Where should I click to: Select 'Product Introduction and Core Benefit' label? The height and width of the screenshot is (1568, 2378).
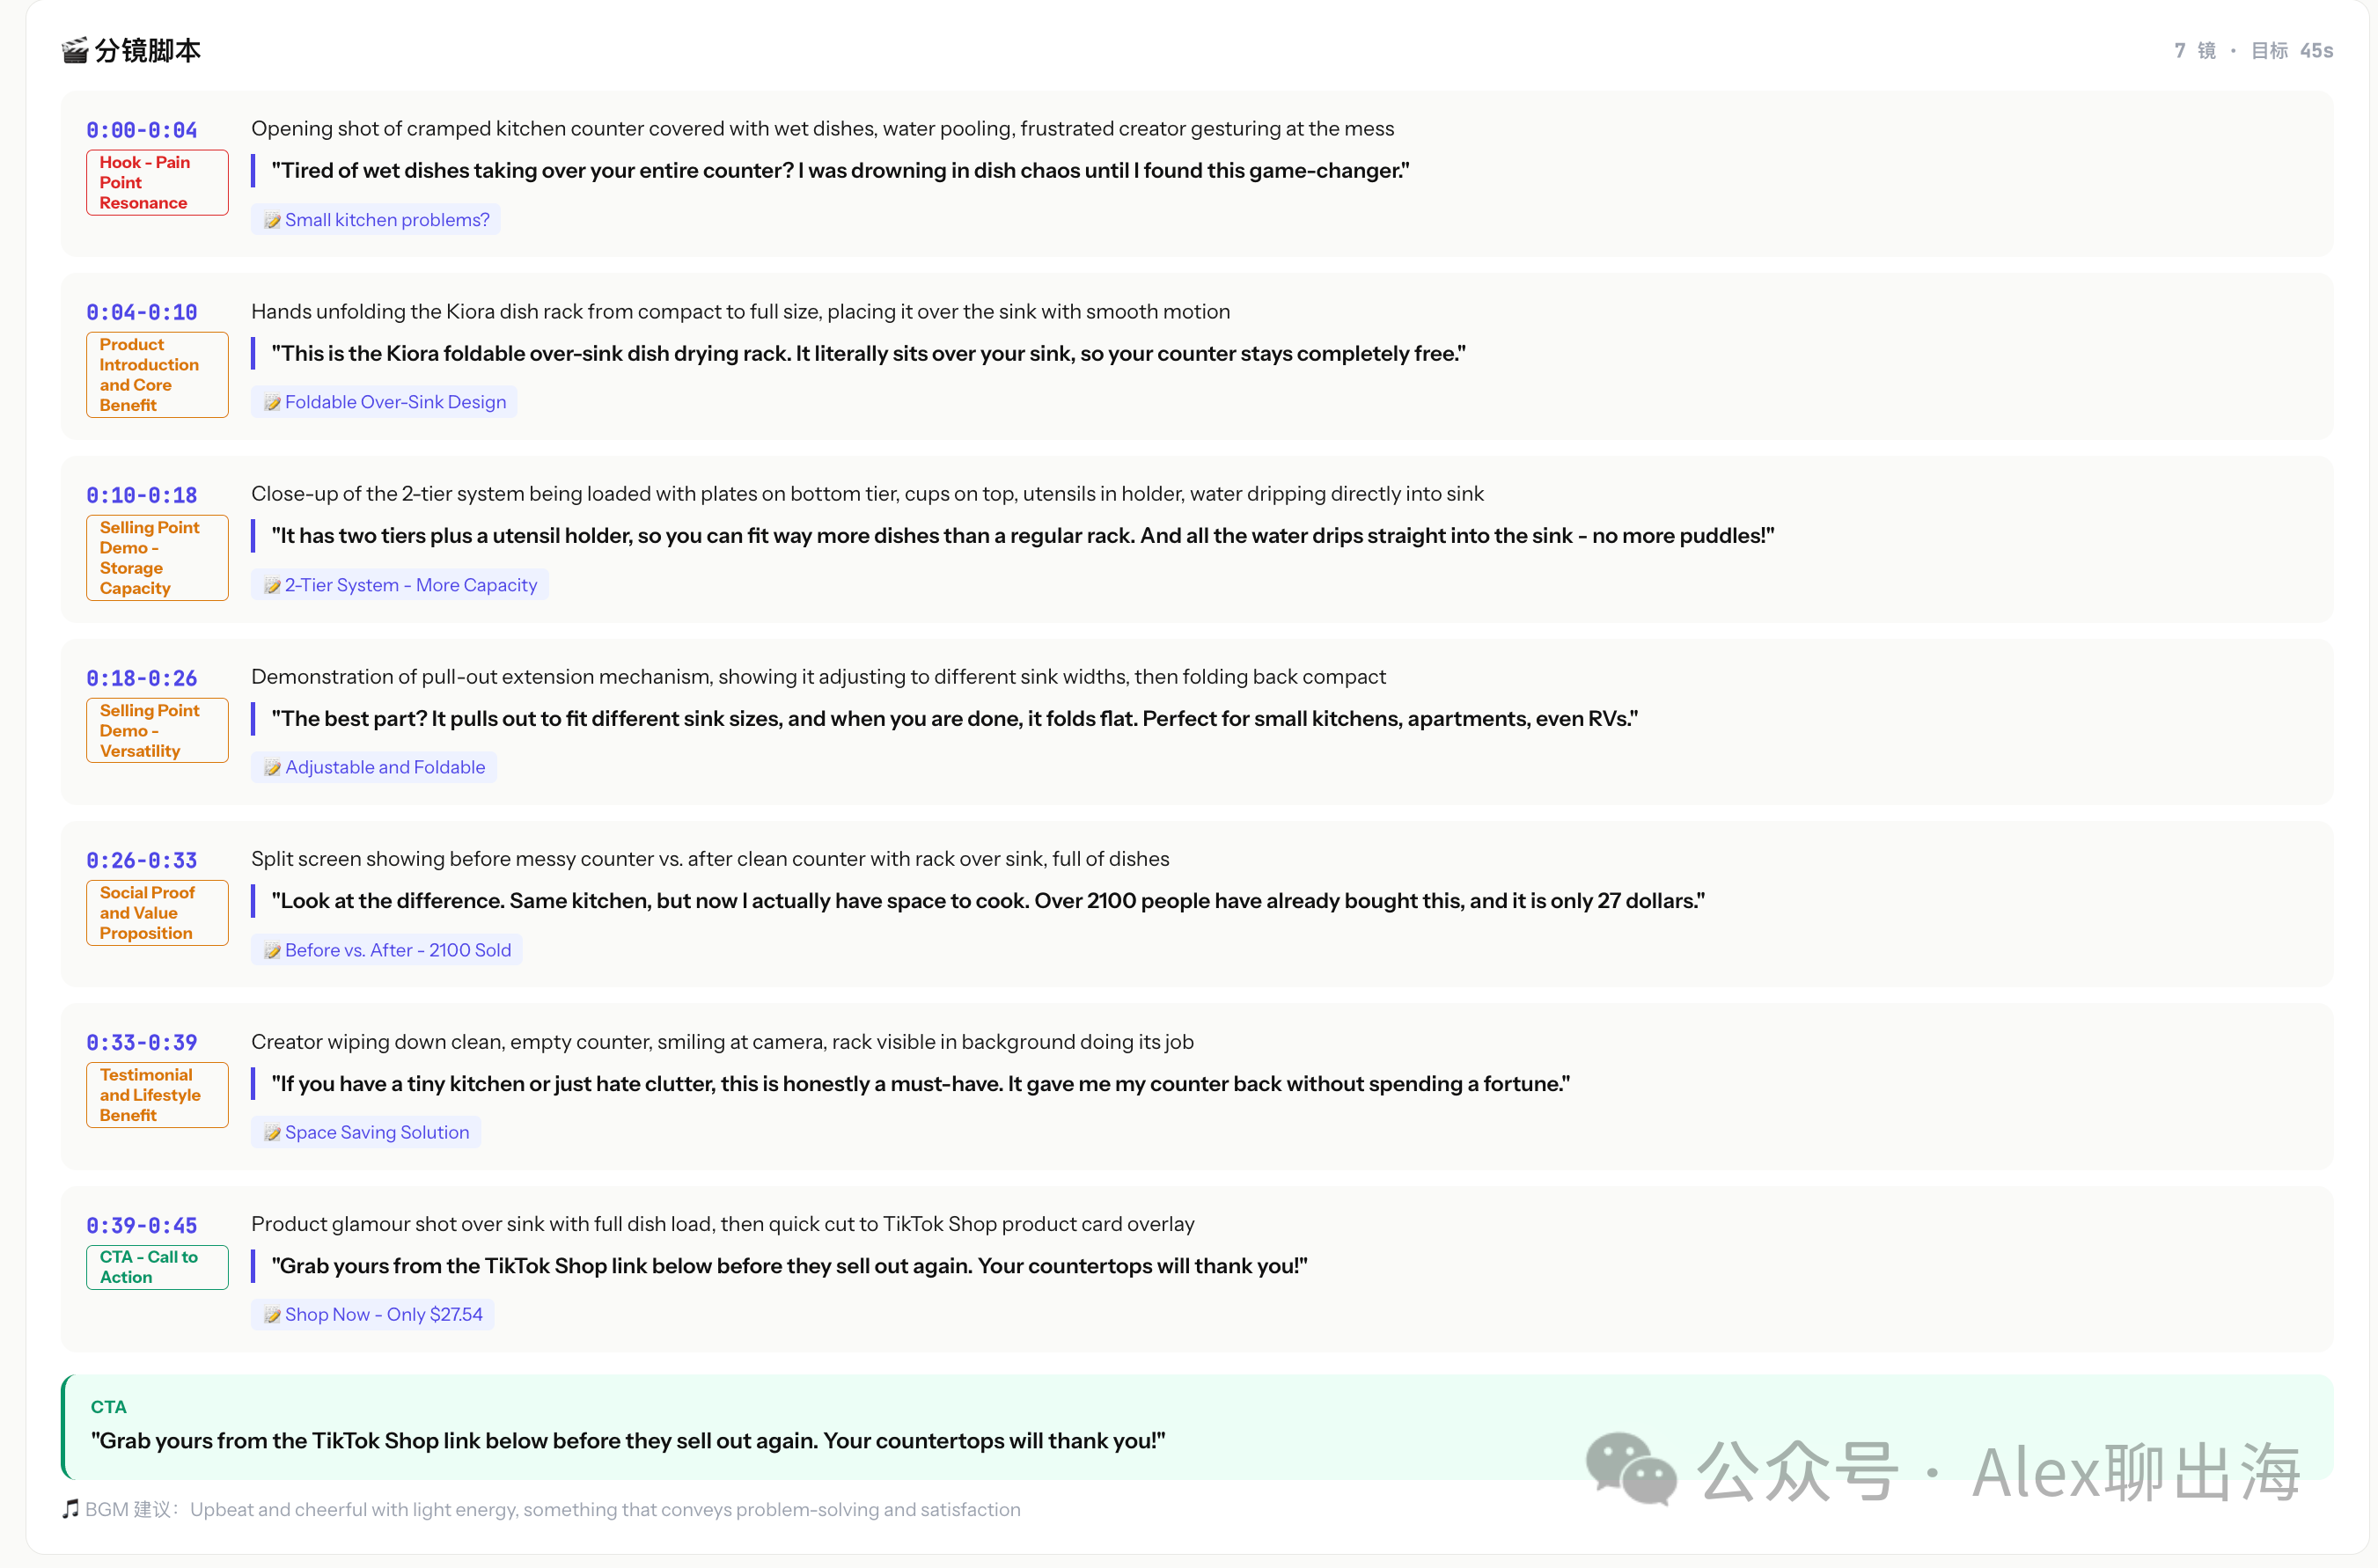point(157,375)
